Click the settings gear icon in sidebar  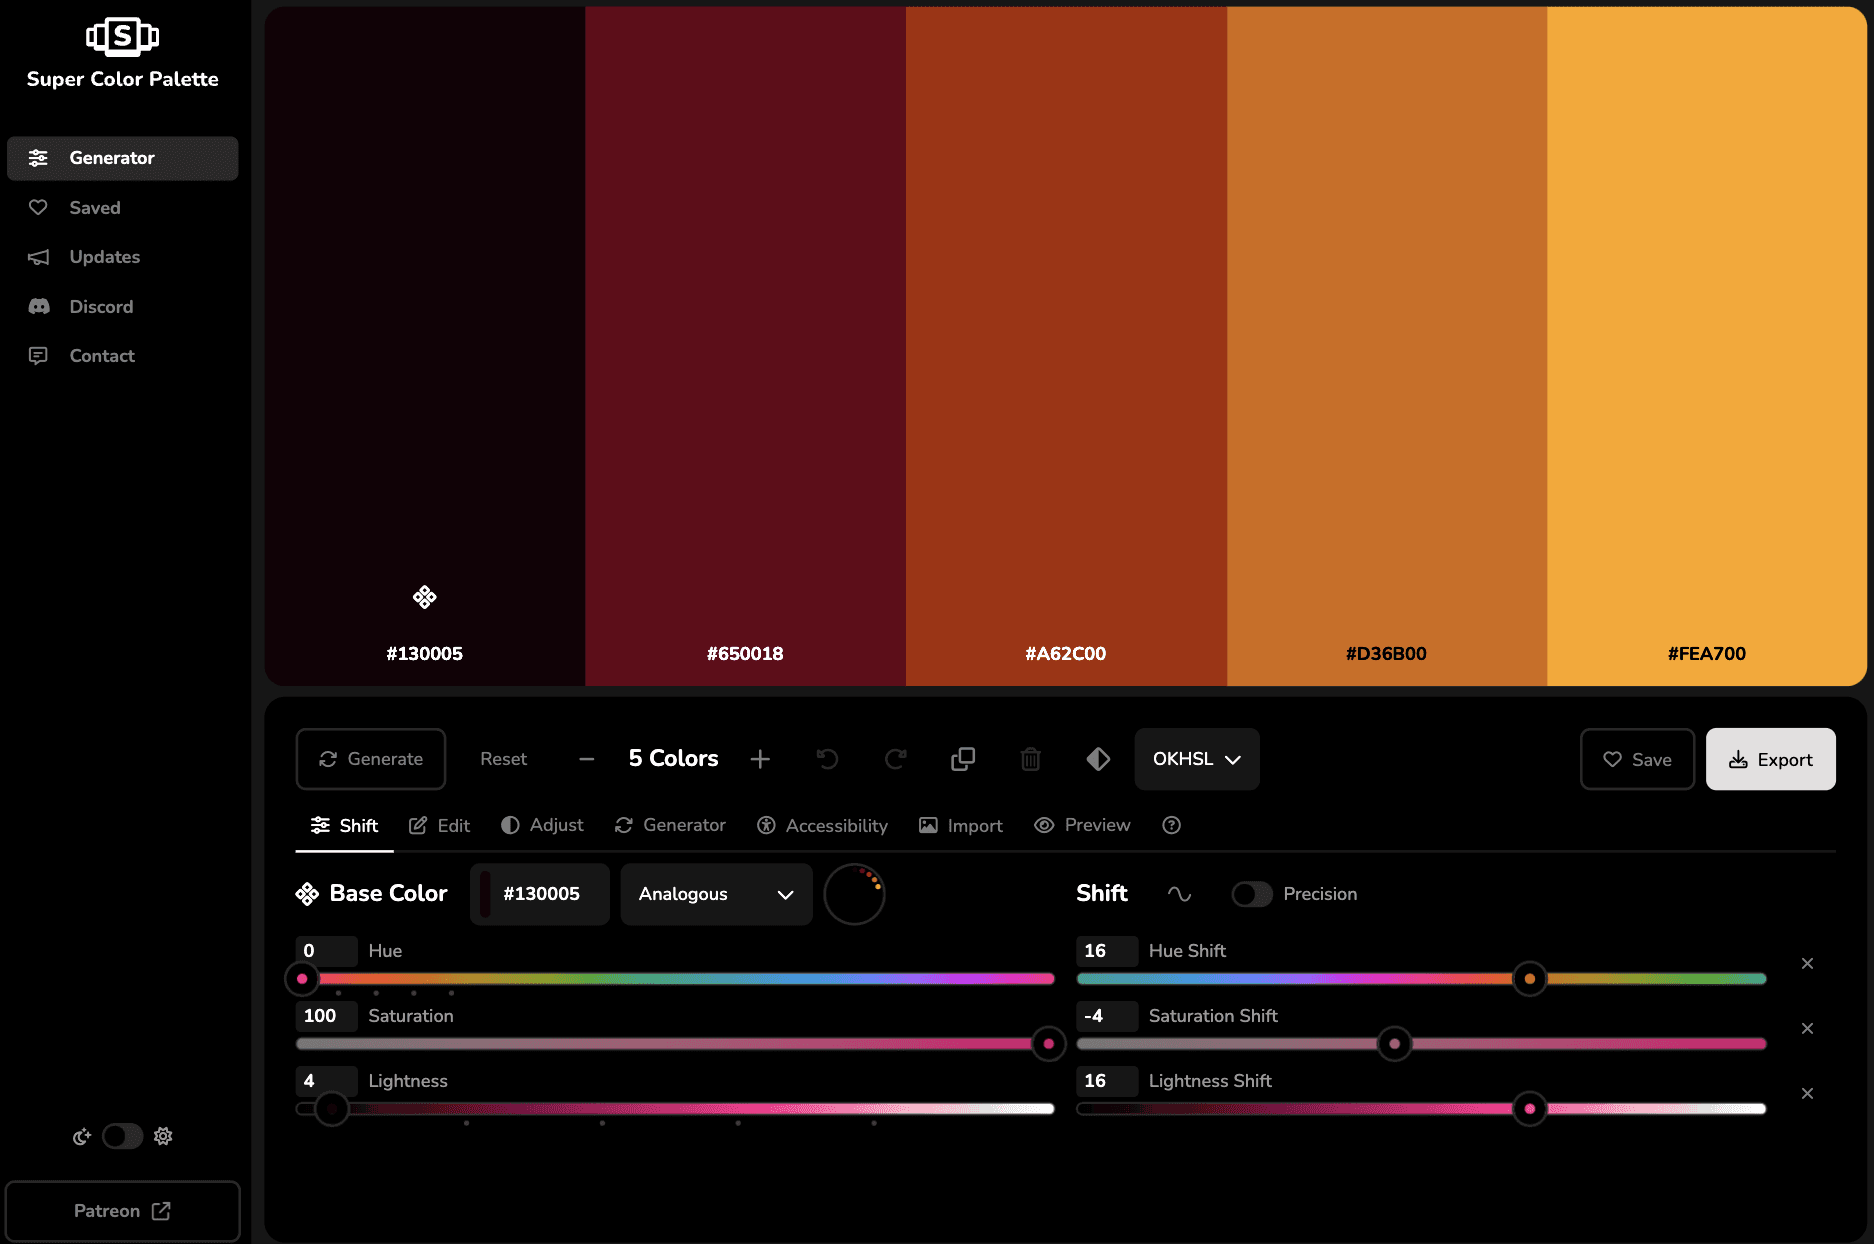coord(163,1136)
